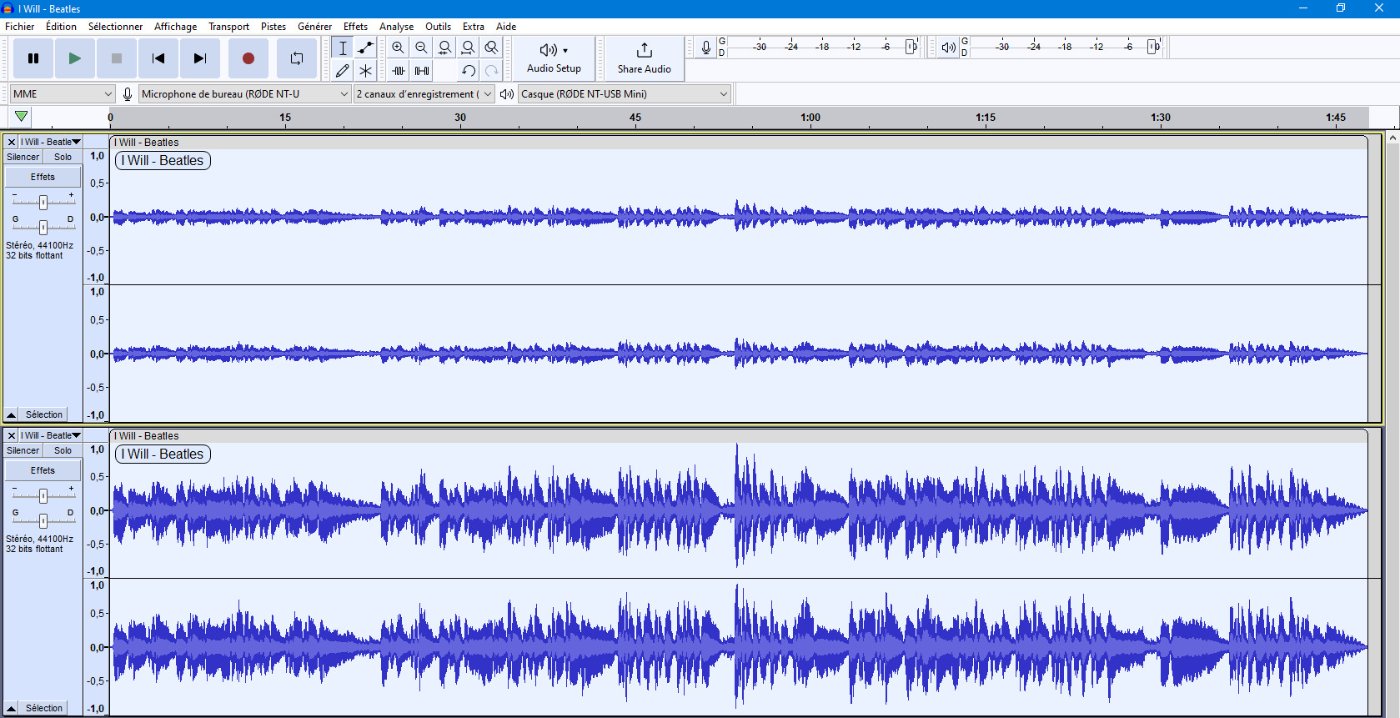Open the Outils menu

[x=438, y=26]
